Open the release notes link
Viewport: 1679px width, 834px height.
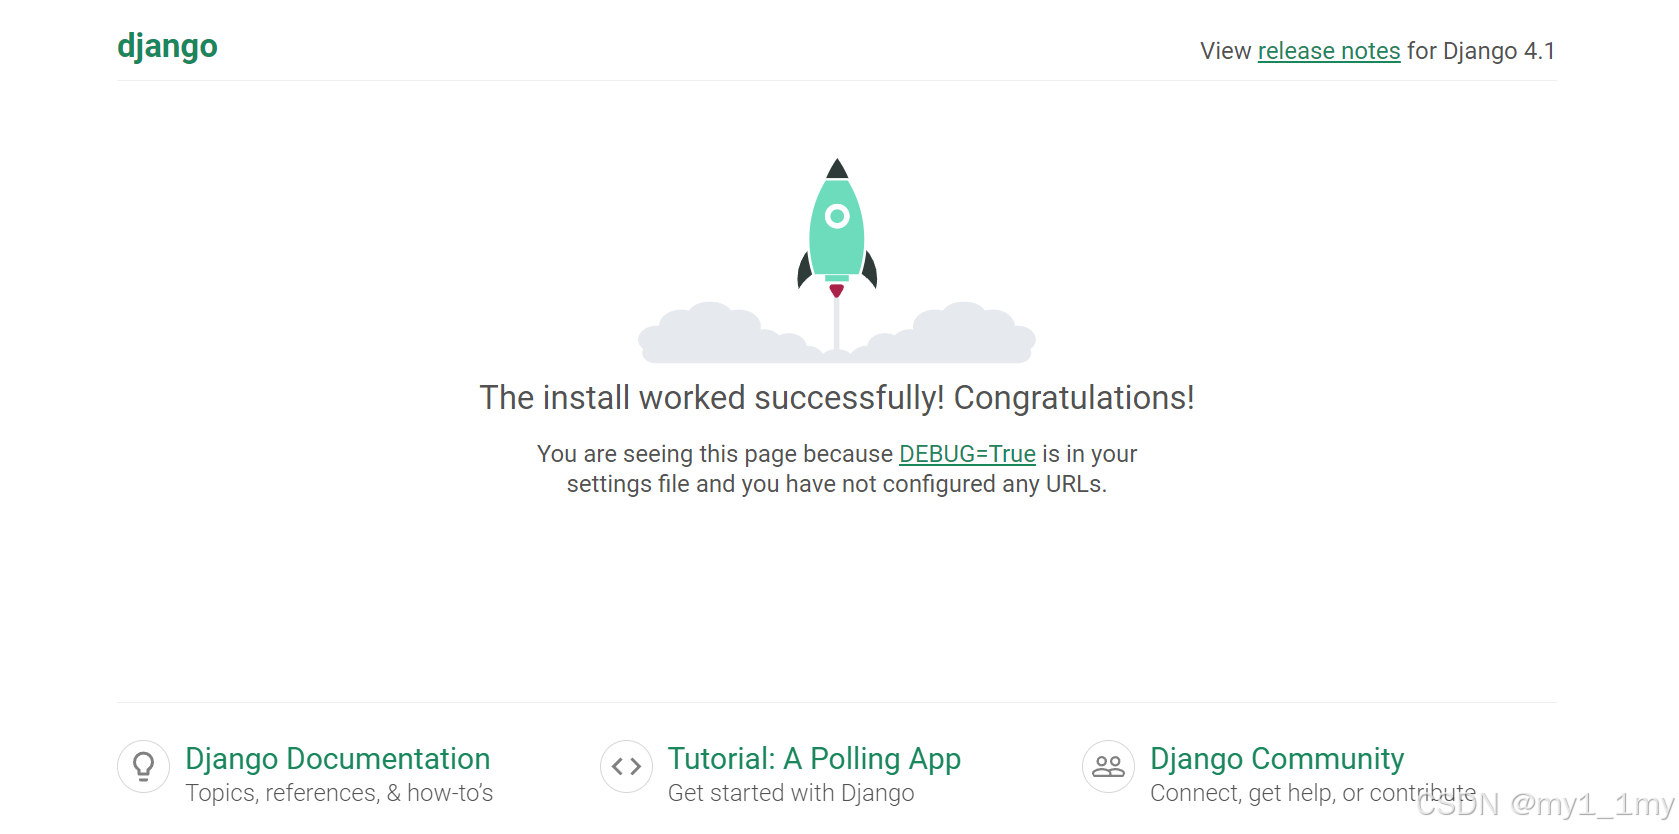coord(1328,50)
